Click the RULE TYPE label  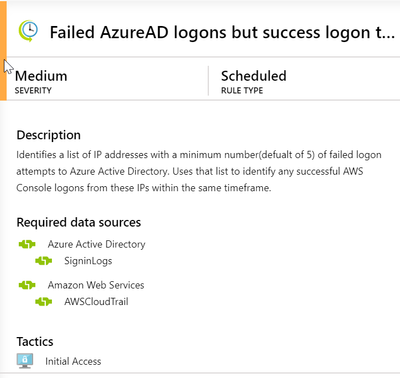click(x=242, y=91)
